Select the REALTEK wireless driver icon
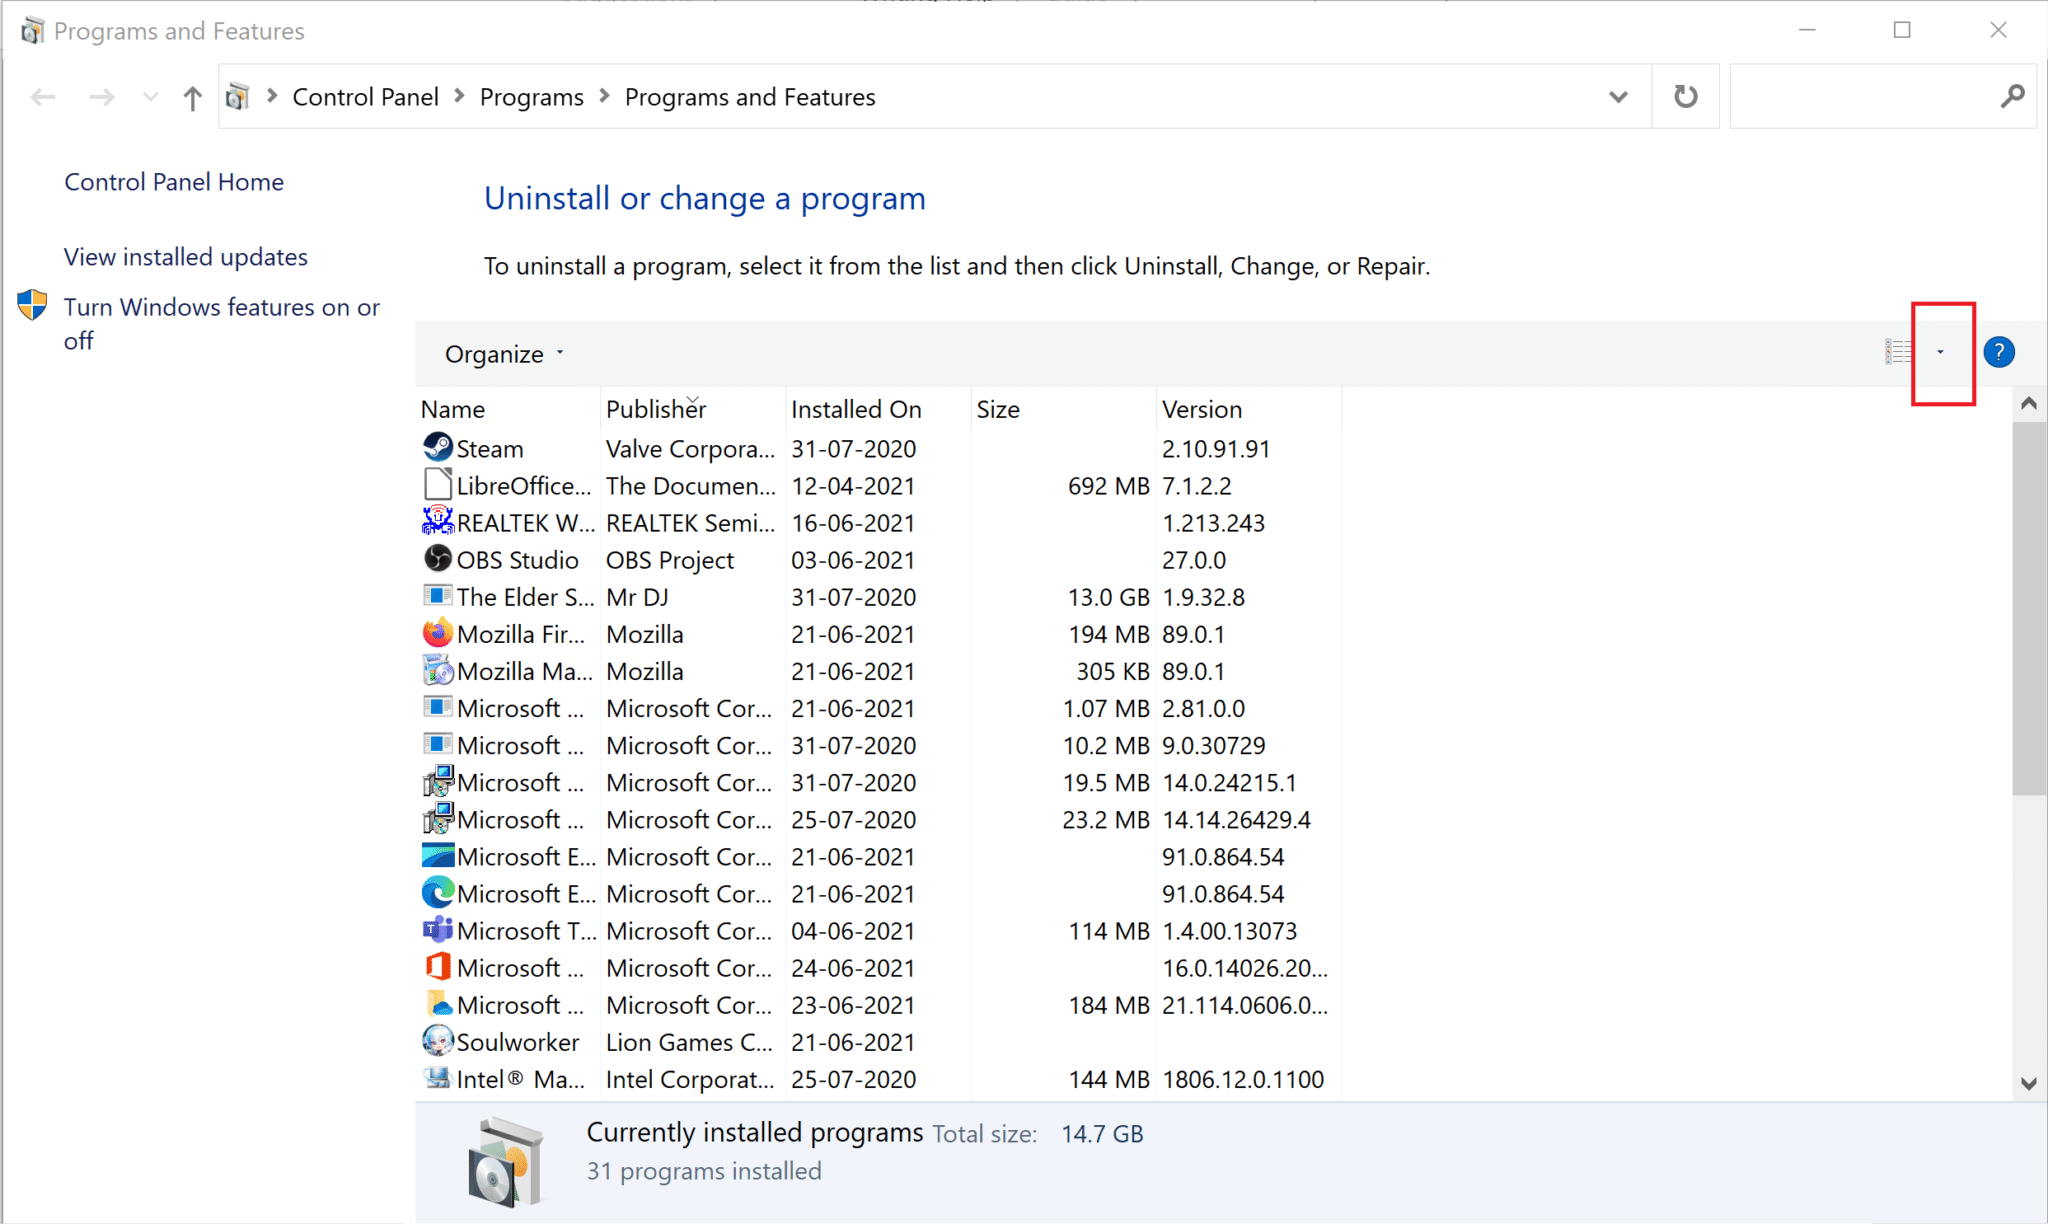This screenshot has height=1224, width=2048. pyautogui.click(x=437, y=521)
